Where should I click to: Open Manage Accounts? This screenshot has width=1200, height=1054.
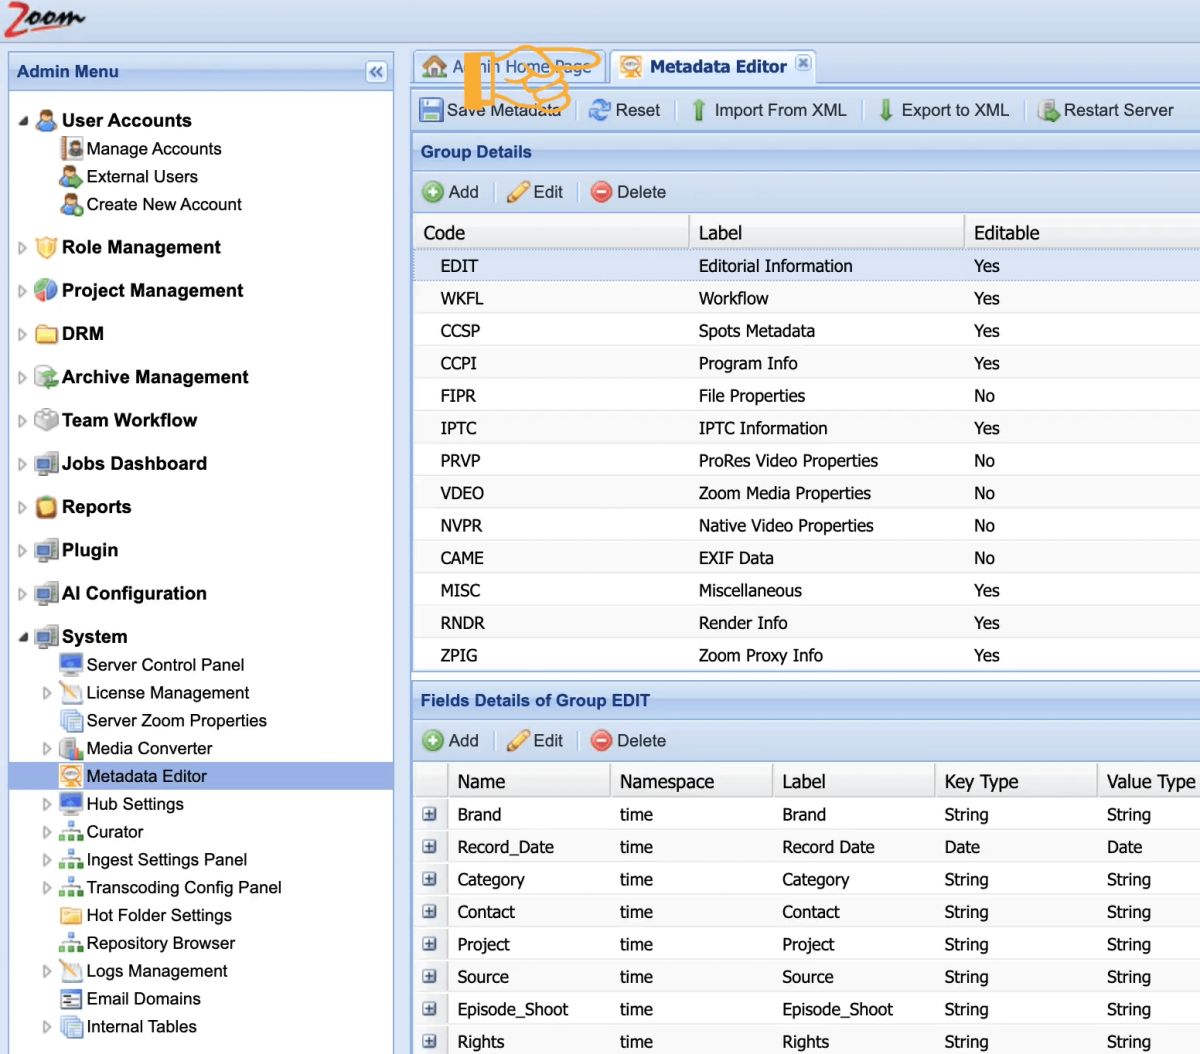(x=153, y=149)
